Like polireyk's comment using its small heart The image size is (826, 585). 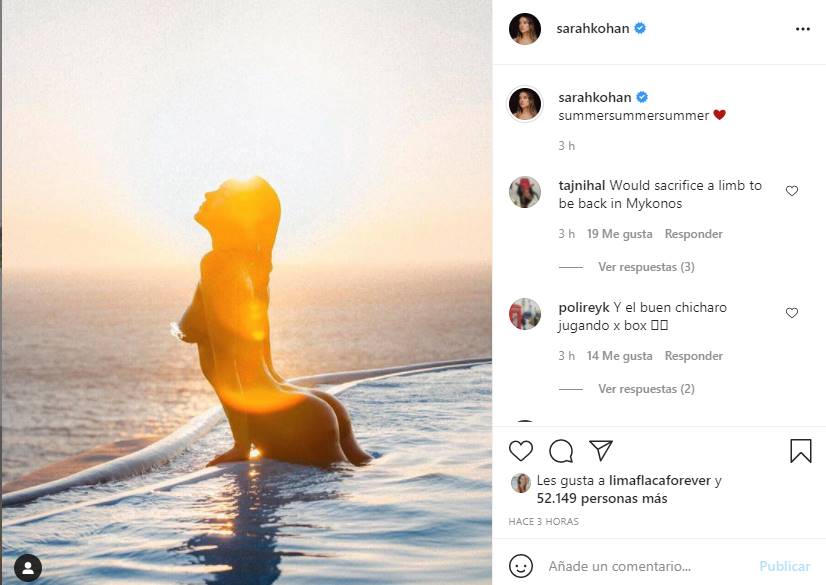click(791, 312)
